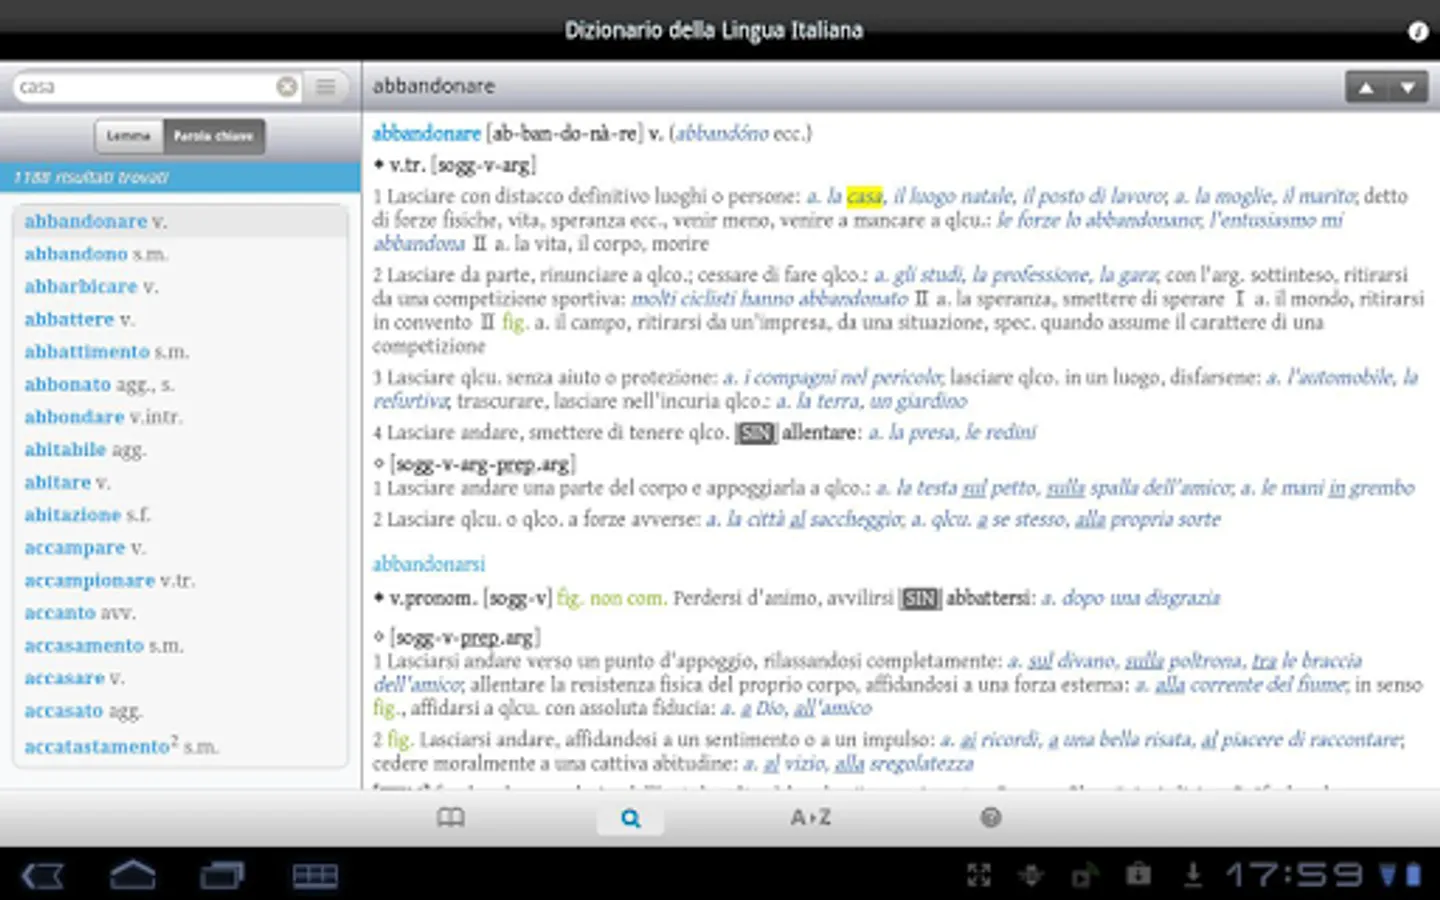Image resolution: width=1440 pixels, height=900 pixels.
Task: Select "abitare v." in the results list
Action: 180,482
